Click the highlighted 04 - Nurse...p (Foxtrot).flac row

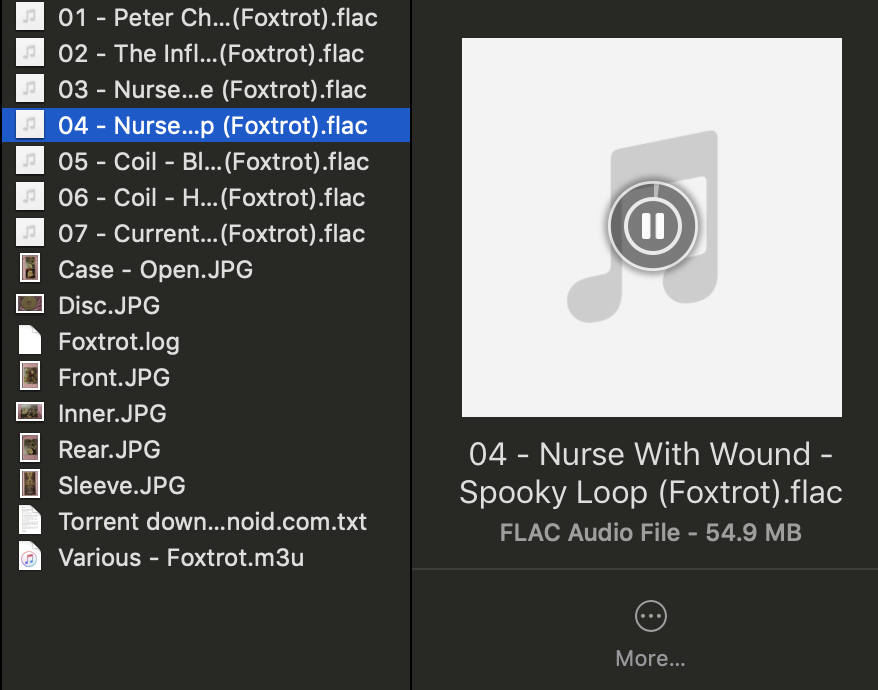click(206, 125)
